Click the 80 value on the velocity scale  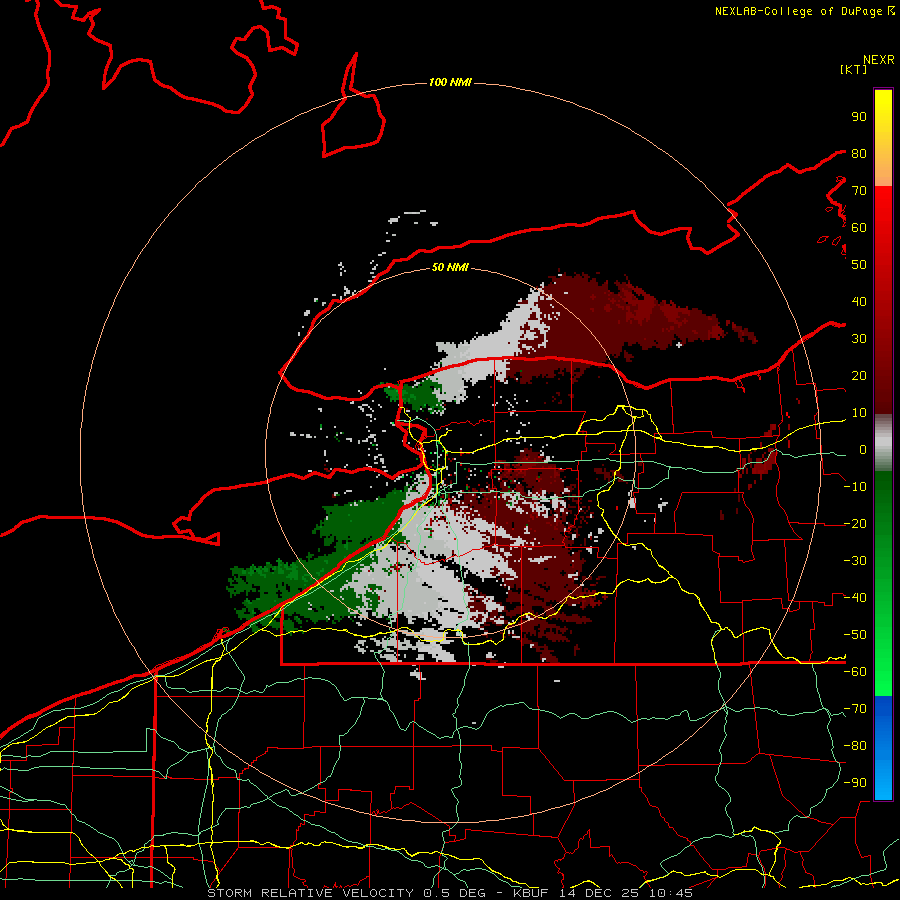(859, 154)
